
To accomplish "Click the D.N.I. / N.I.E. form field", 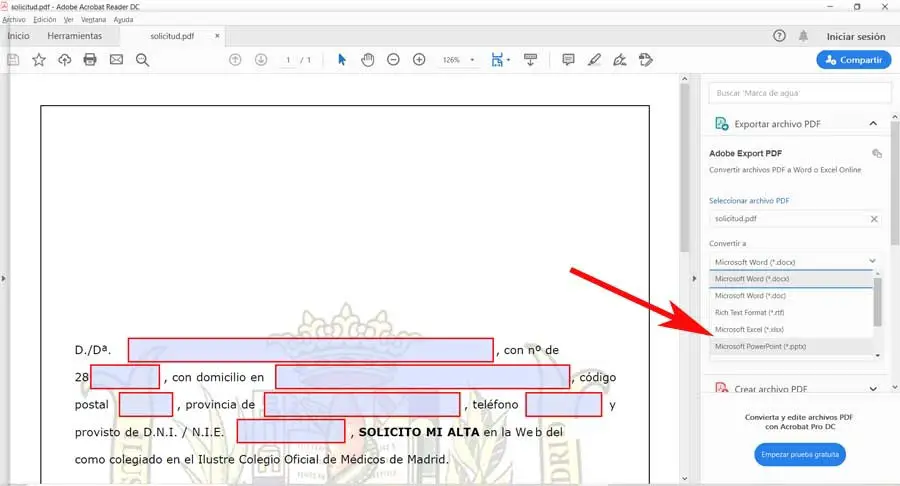I will coord(291,431).
